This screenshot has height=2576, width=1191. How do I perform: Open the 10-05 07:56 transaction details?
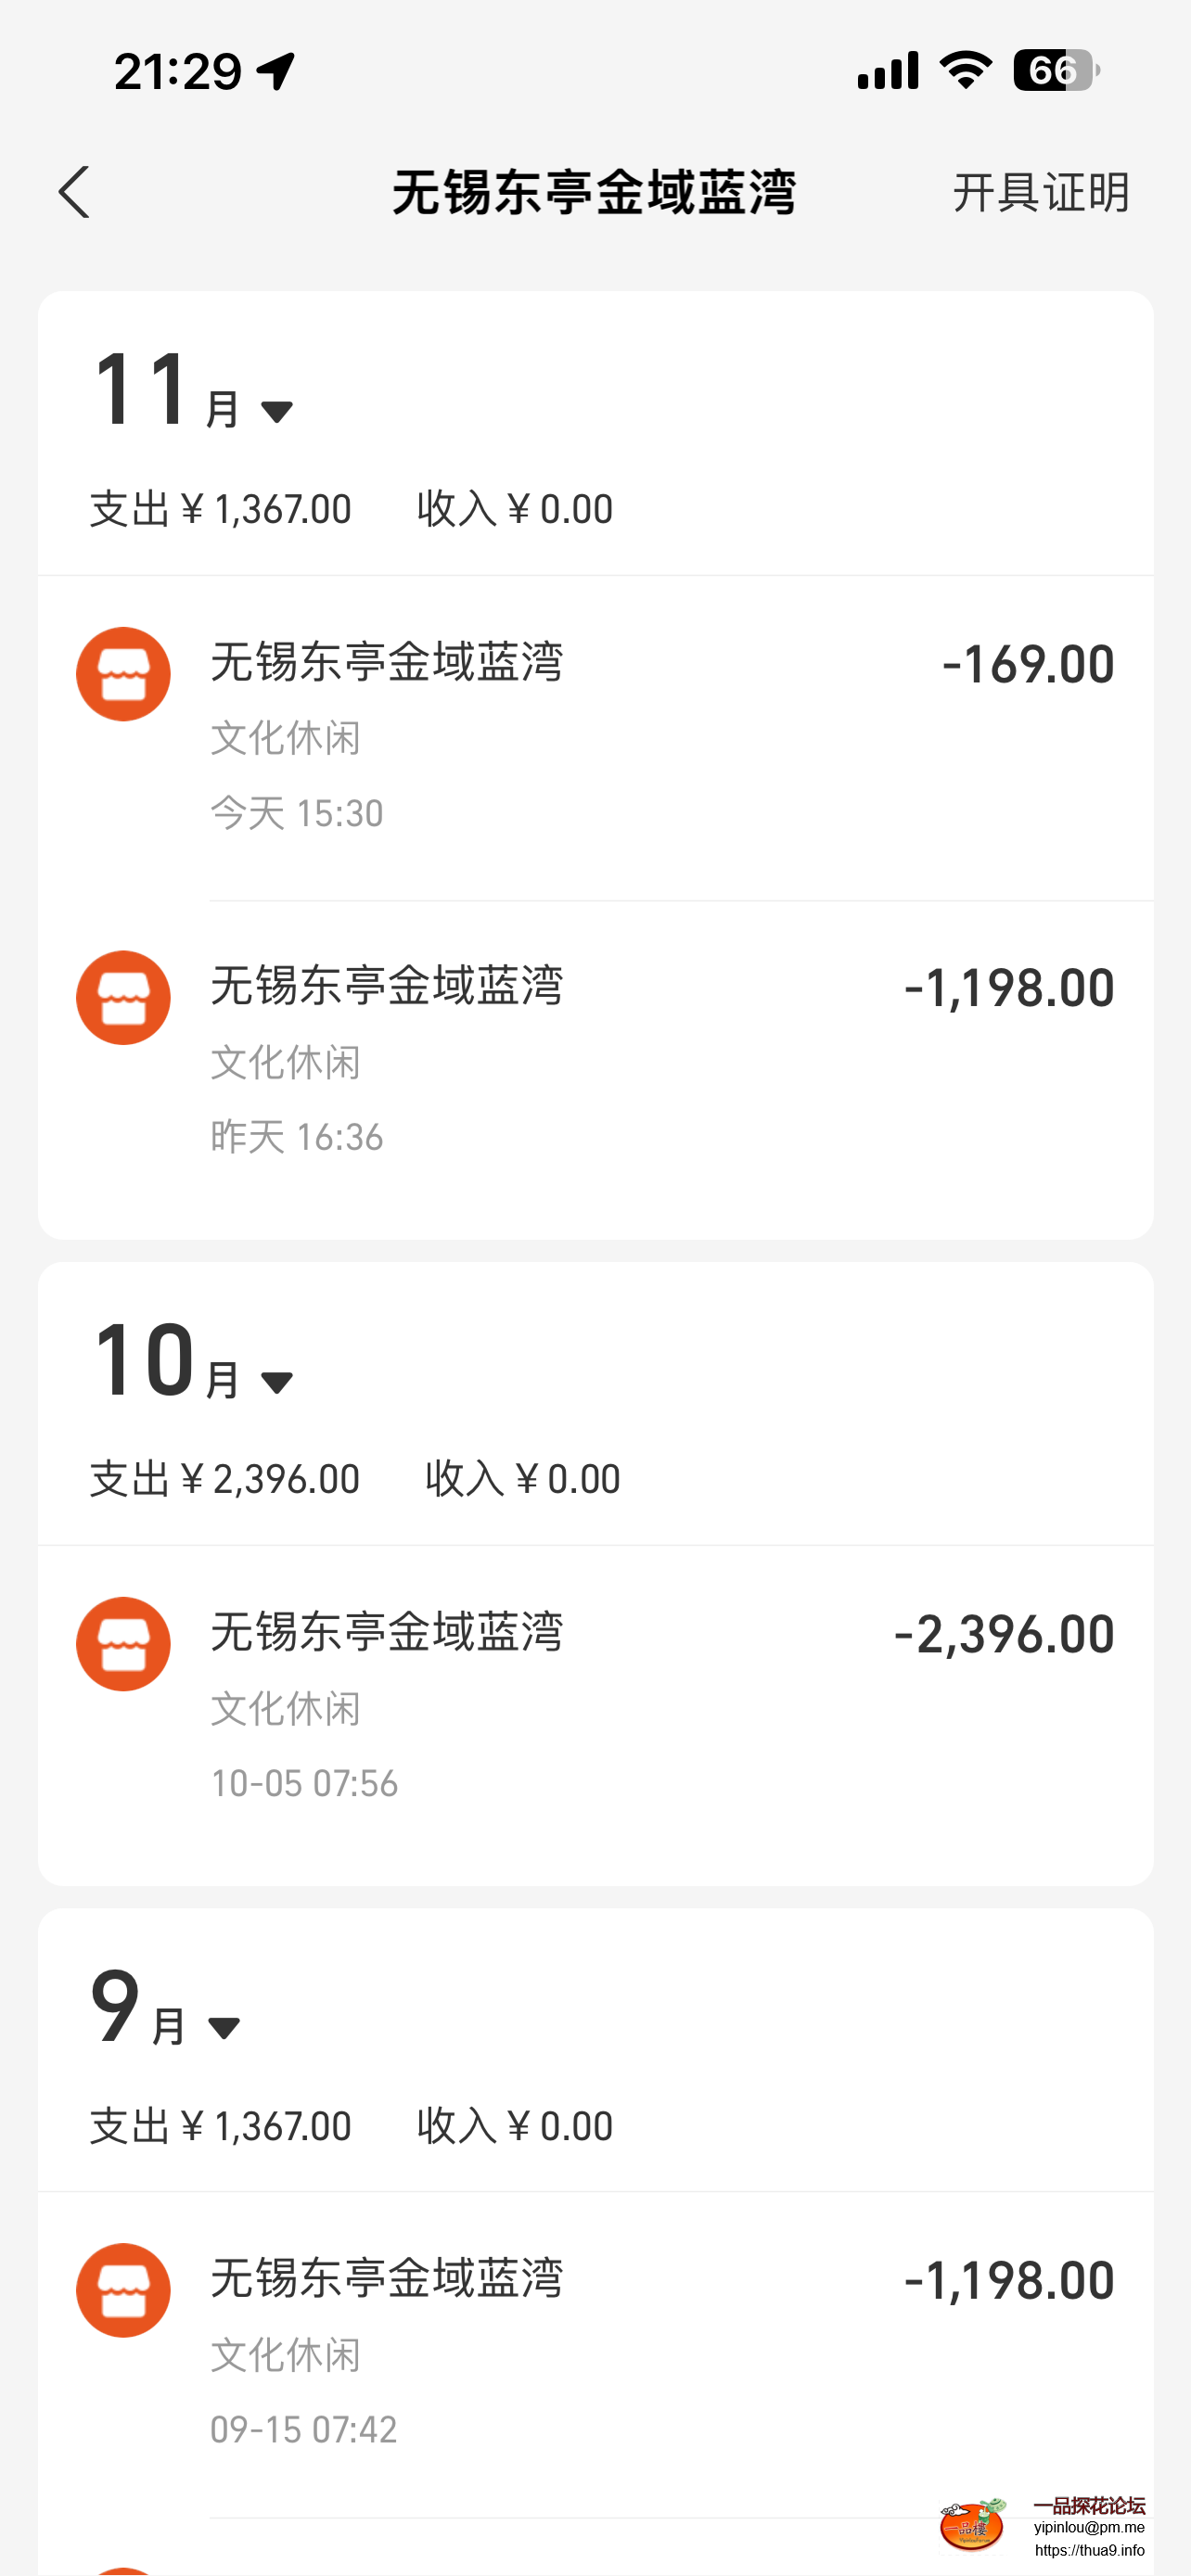click(x=600, y=1708)
